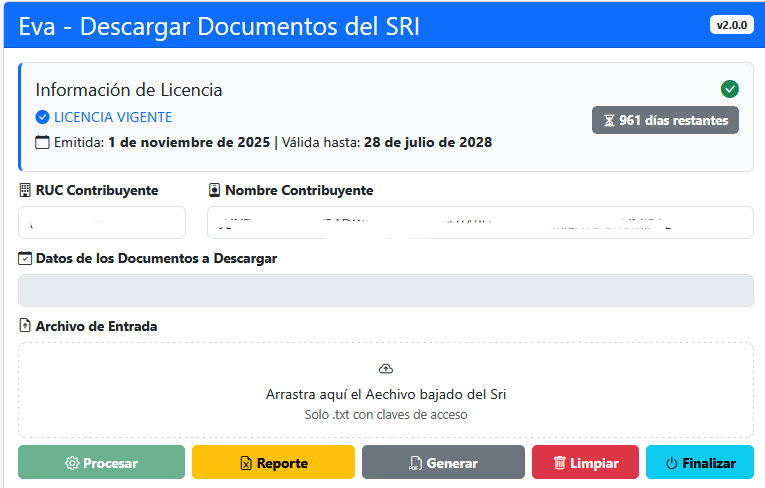Click the calendar-check icon beside Datos de los Documentos
Viewport: 765px width, 488px height.
pyautogui.click(x=25, y=258)
